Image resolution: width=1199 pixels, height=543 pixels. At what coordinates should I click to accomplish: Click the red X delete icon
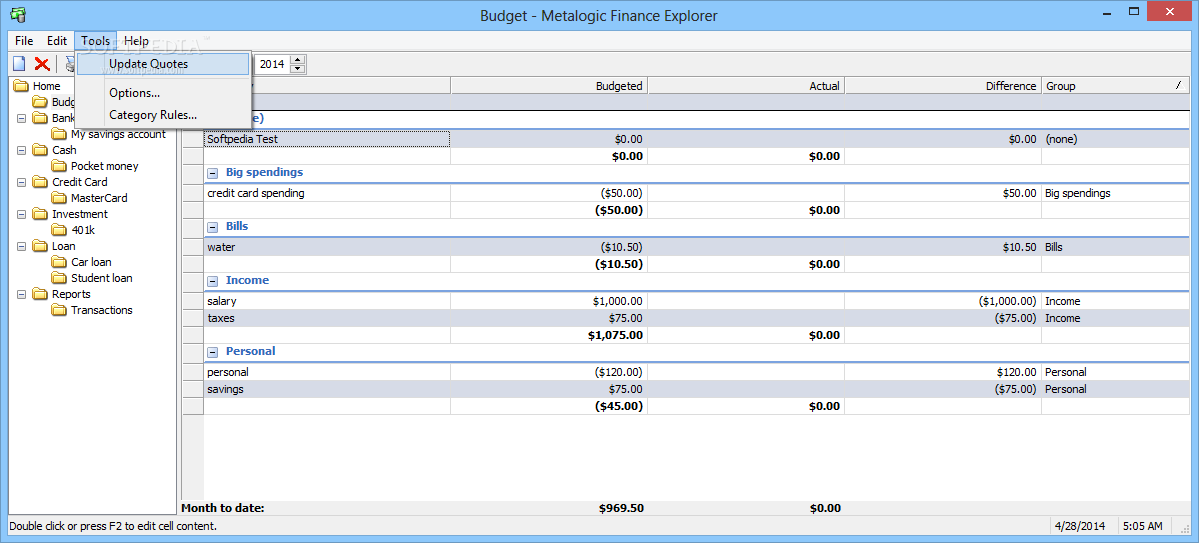point(42,64)
